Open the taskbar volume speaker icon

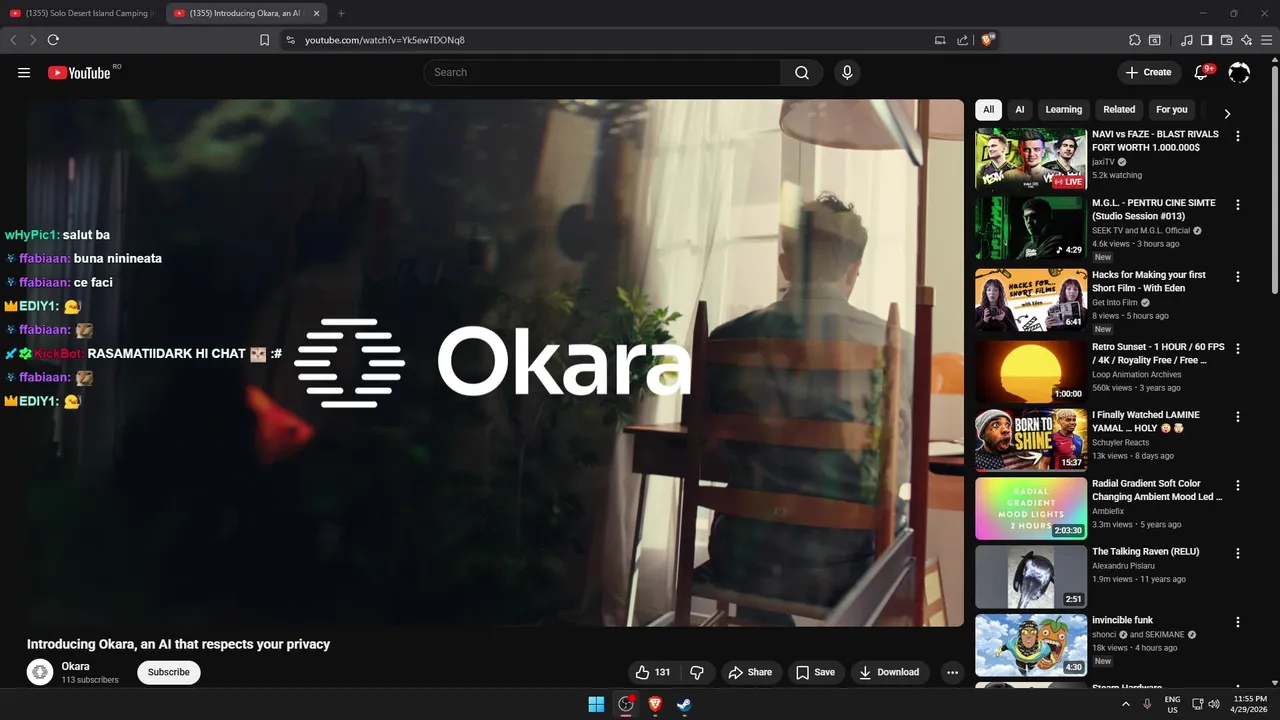click(x=1214, y=704)
